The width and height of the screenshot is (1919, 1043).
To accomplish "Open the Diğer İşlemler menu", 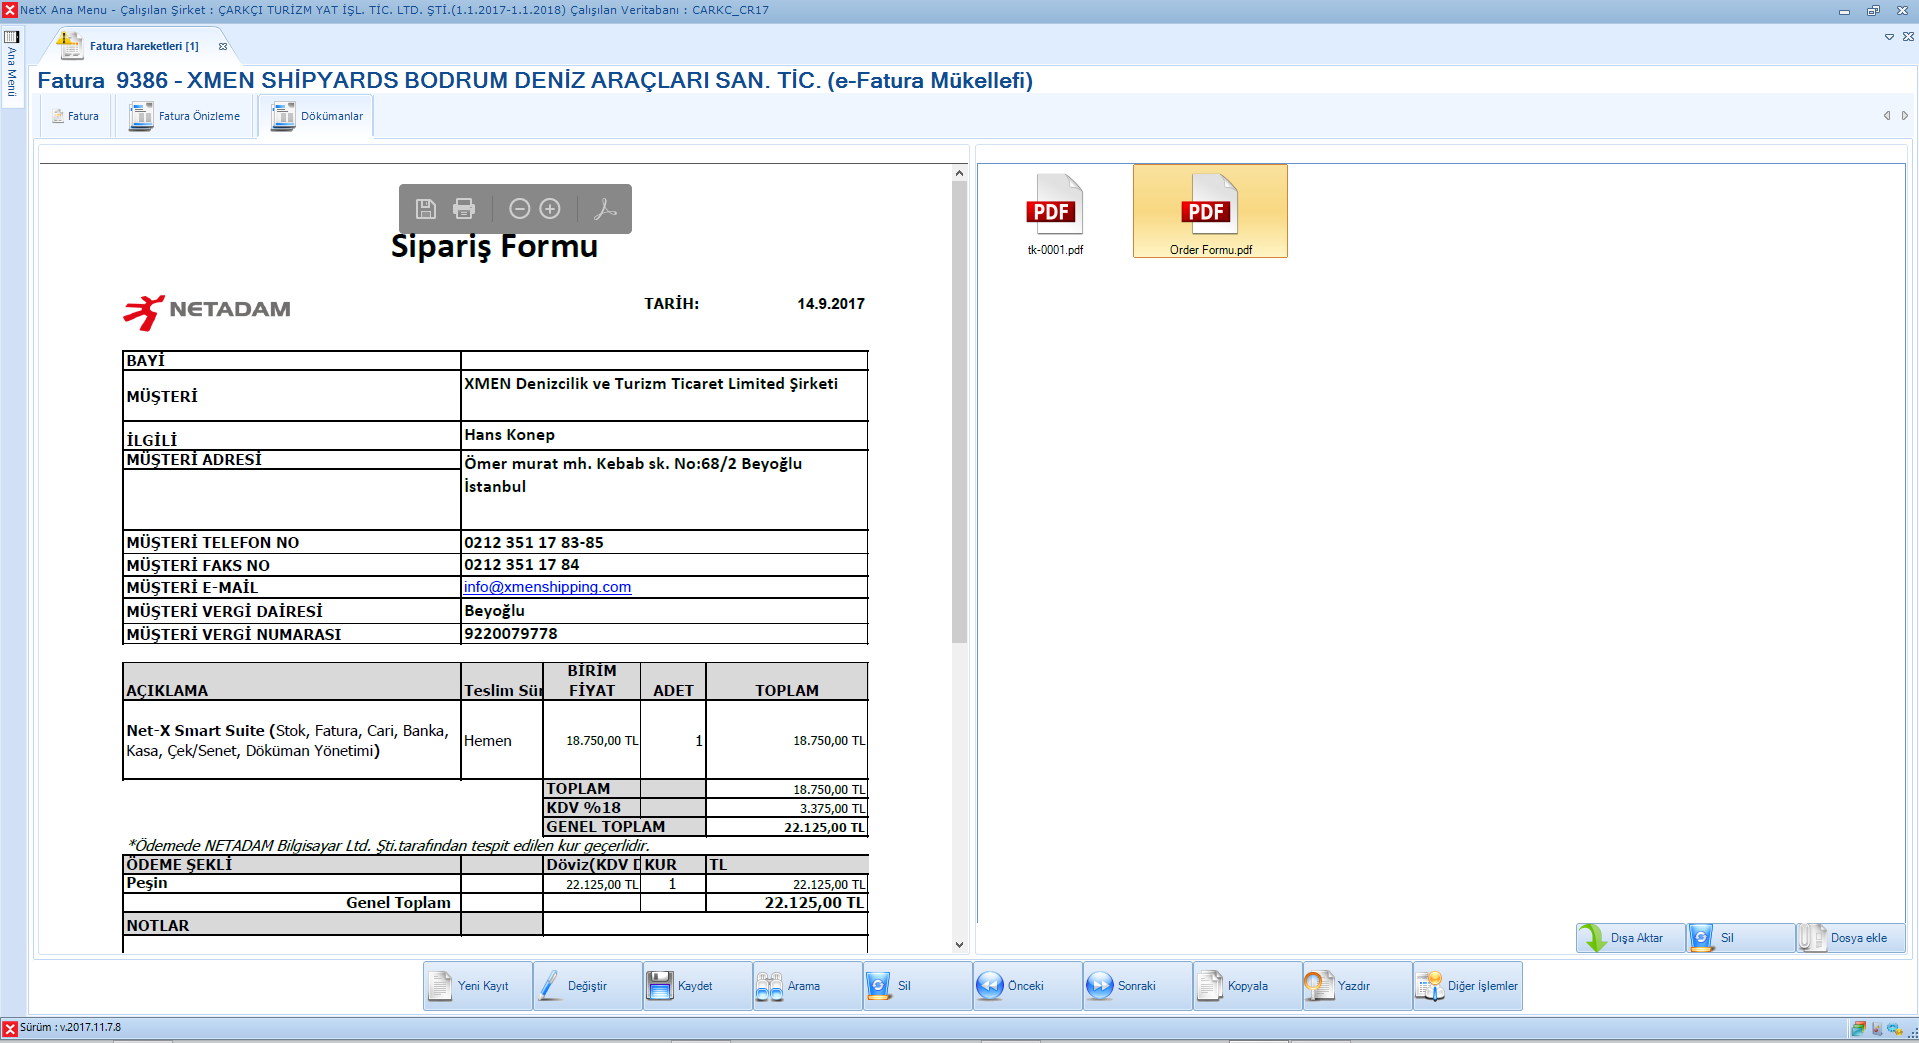I will 1467,986.
